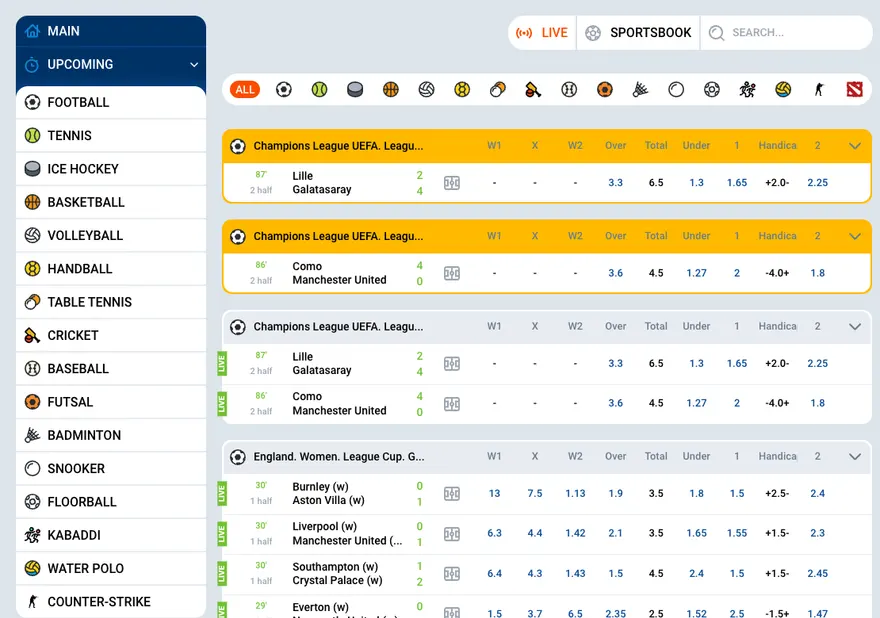This screenshot has height=618, width=880.
Task: Open VOLLEYBALL in the sidebar
Action: point(111,235)
